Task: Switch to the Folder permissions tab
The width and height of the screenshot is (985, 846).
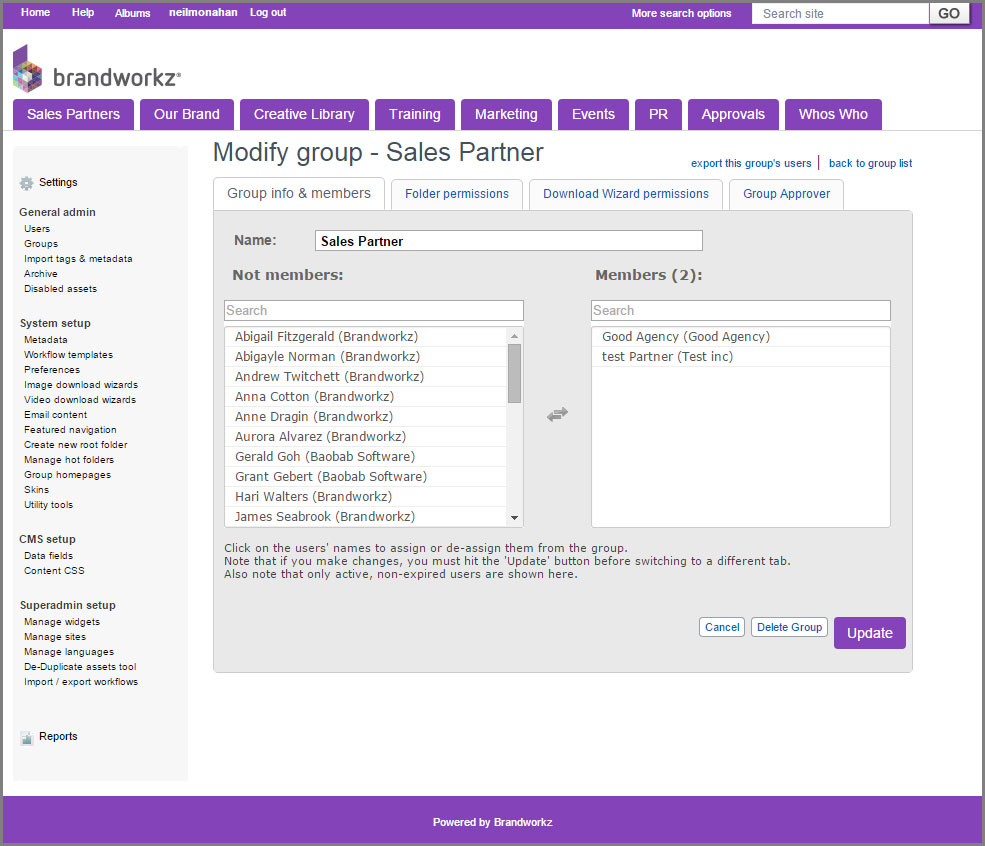Action: (457, 194)
